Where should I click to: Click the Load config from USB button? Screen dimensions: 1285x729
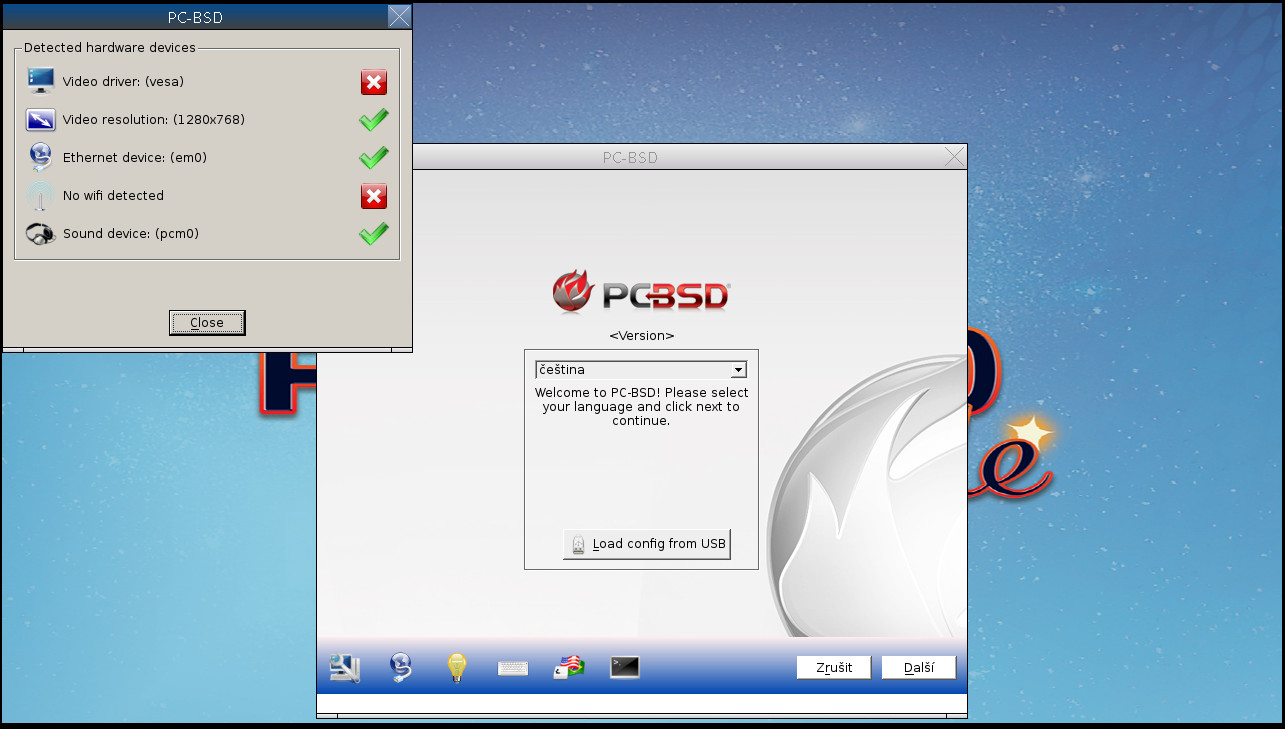[646, 543]
